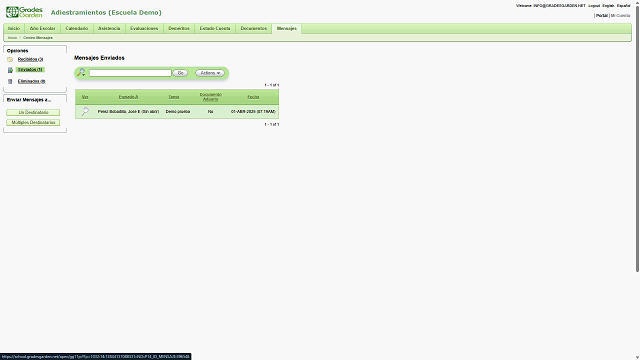Select the 01-ABR-2020 date cell

(x=253, y=111)
